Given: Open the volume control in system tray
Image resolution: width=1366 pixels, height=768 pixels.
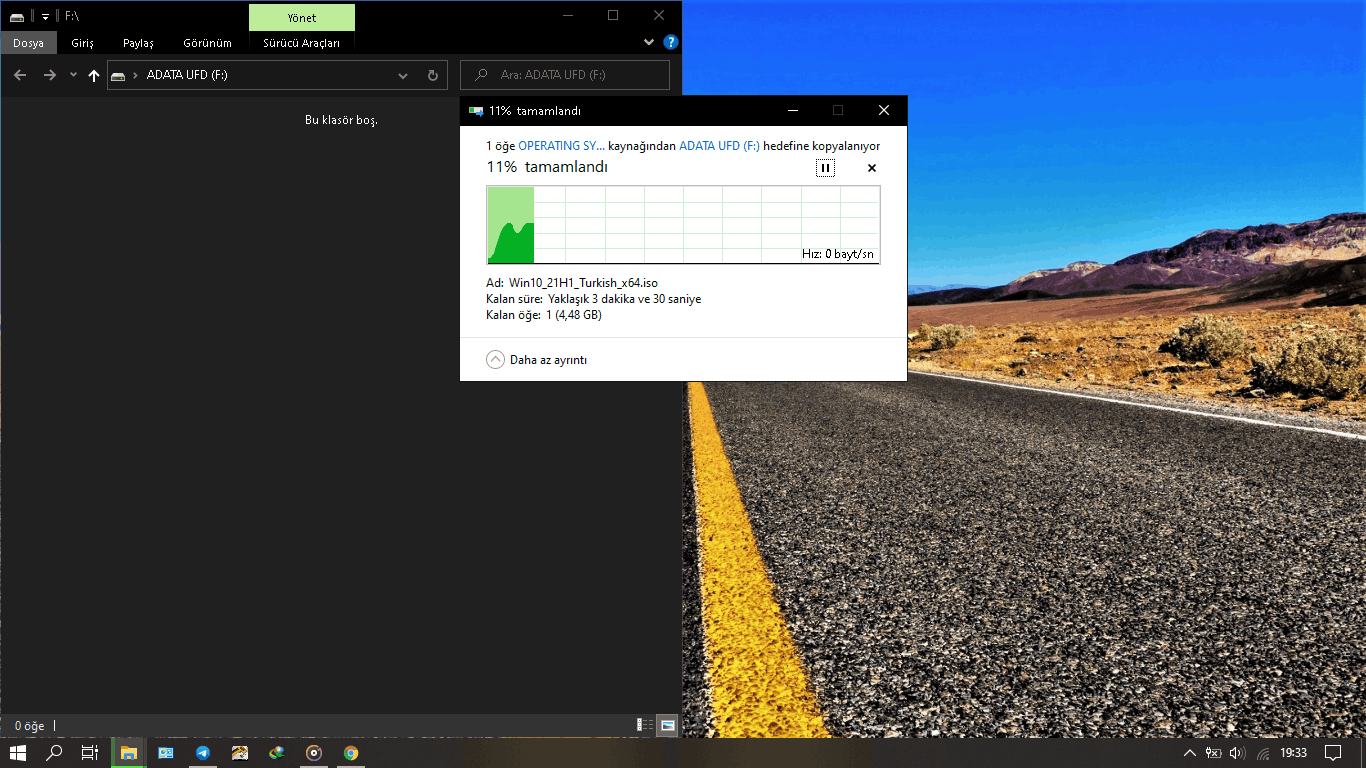Looking at the screenshot, I should 1237,753.
